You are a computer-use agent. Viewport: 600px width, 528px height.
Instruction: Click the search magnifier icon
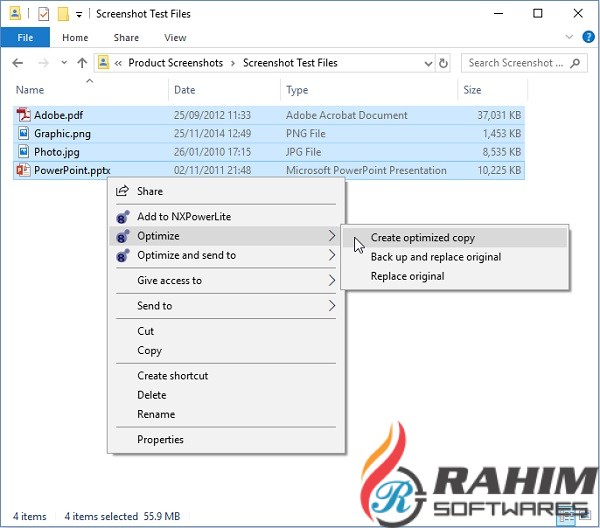[575, 63]
